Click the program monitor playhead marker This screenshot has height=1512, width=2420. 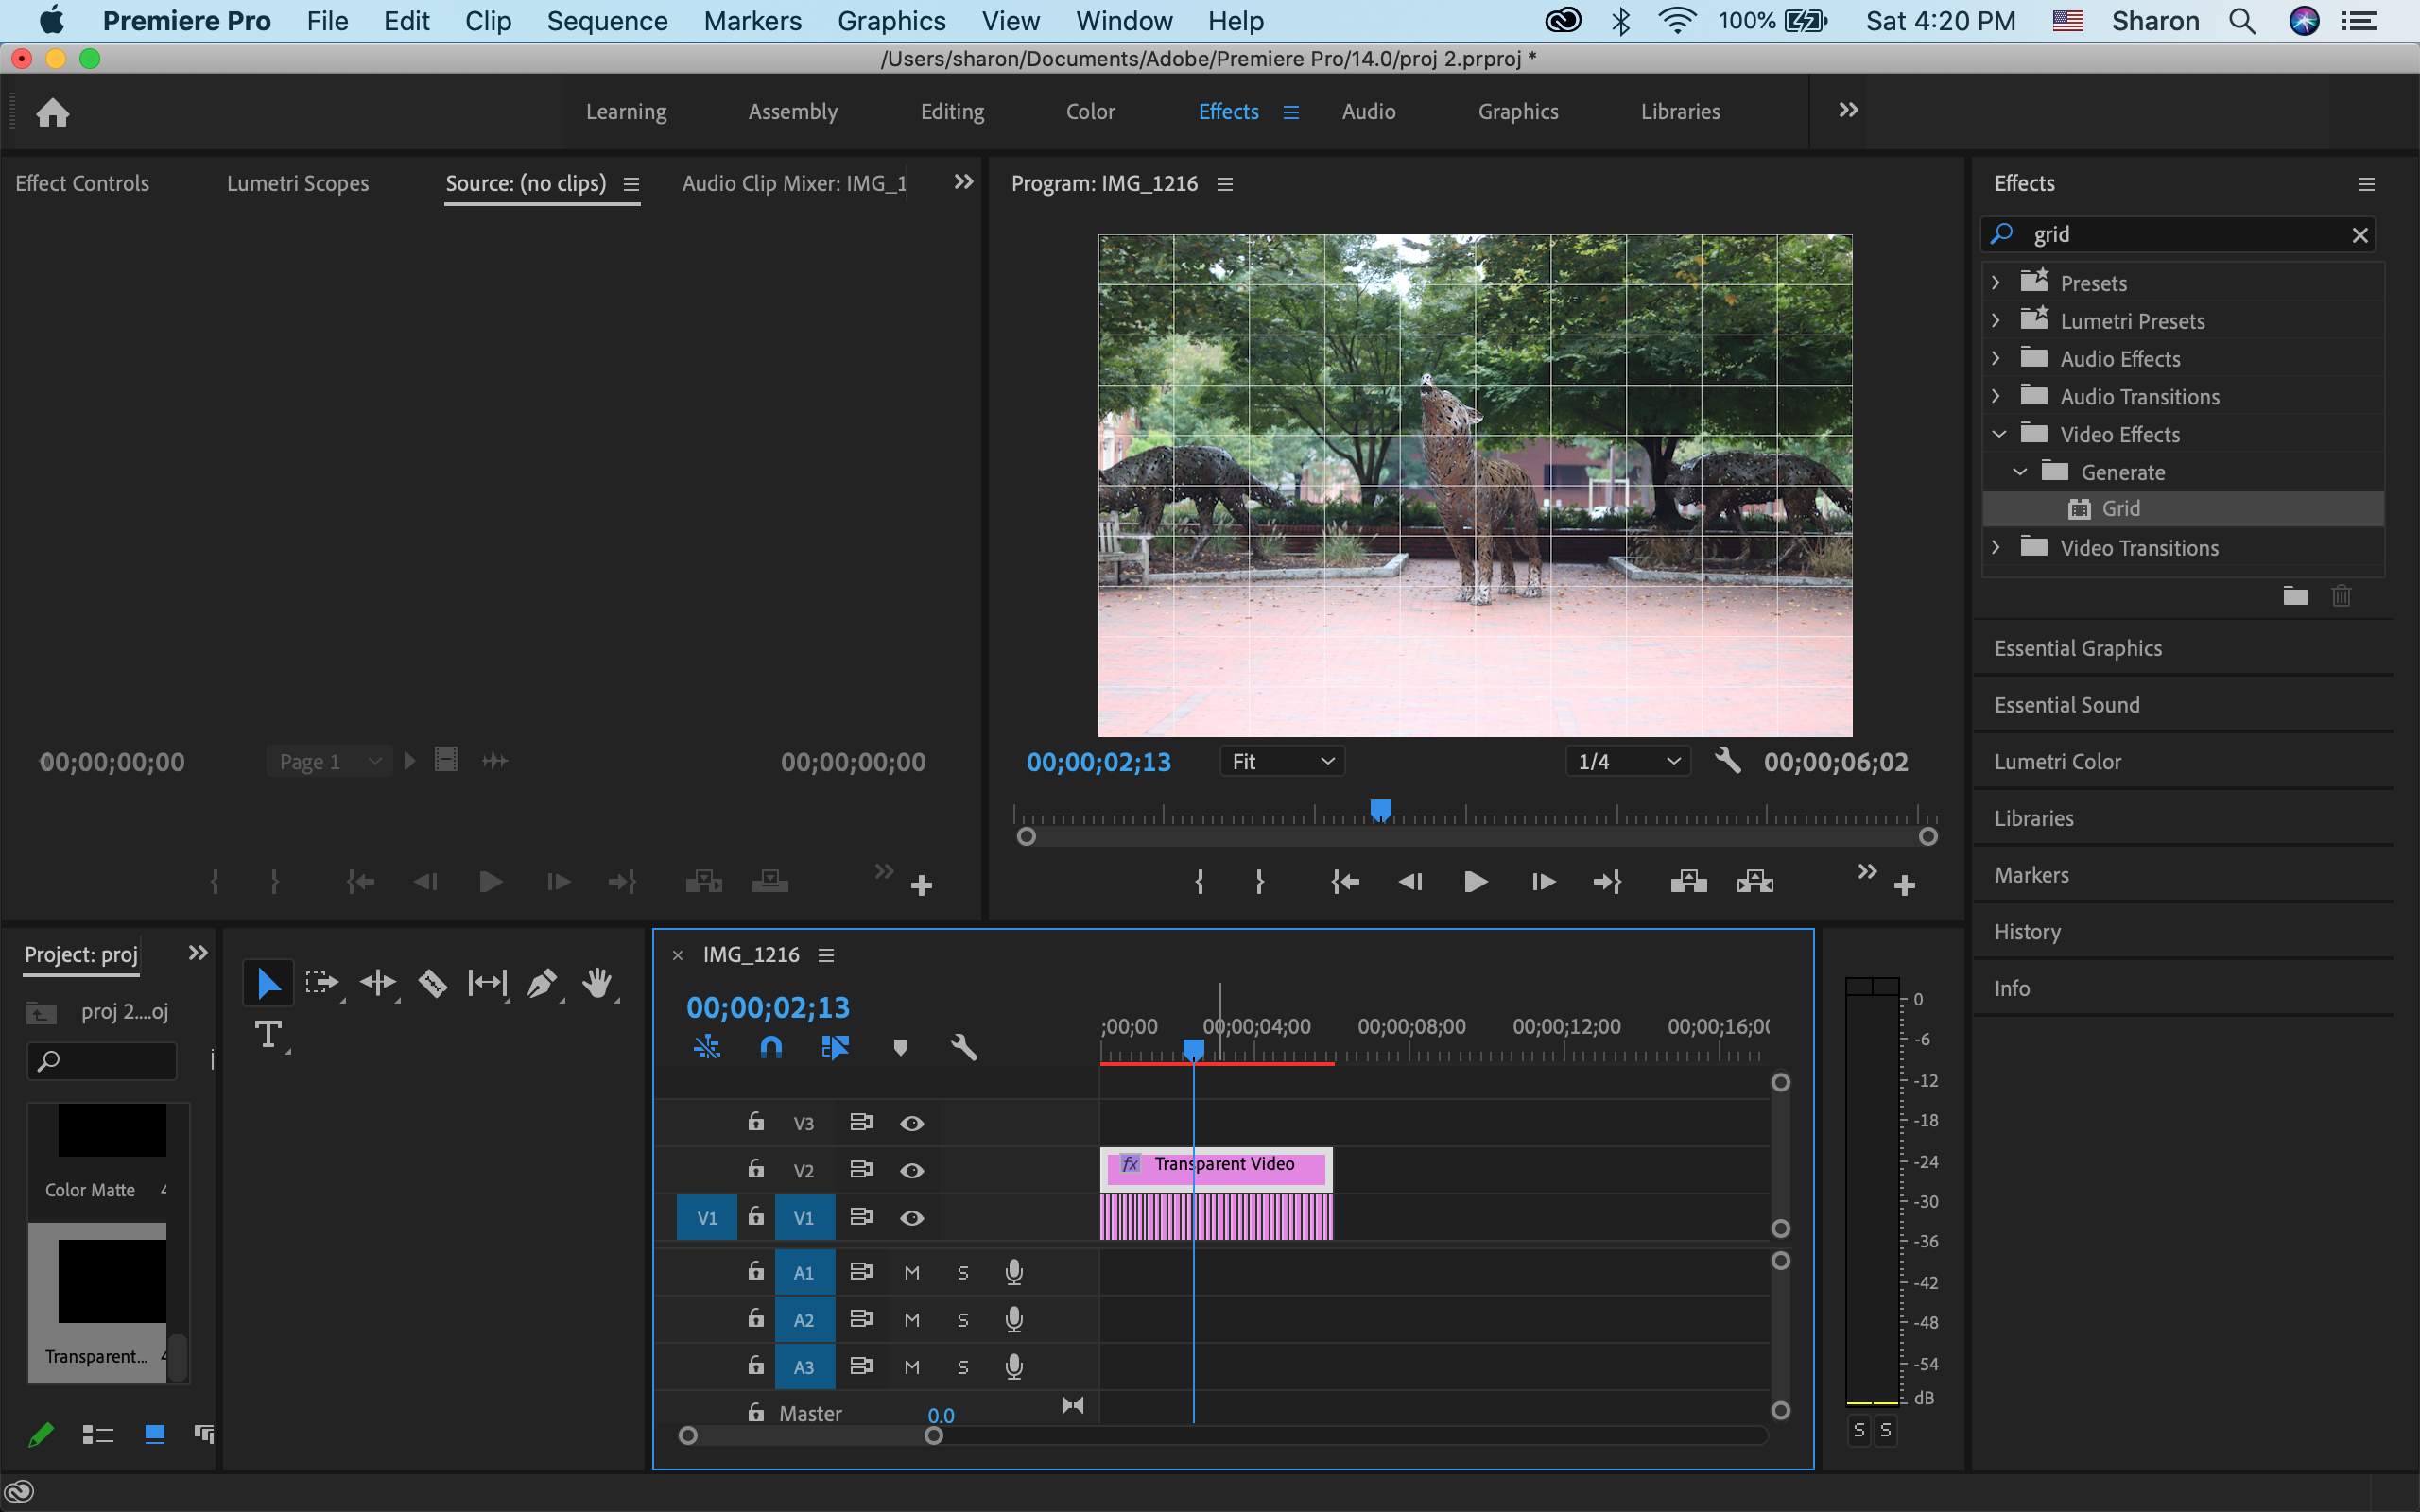tap(1380, 808)
